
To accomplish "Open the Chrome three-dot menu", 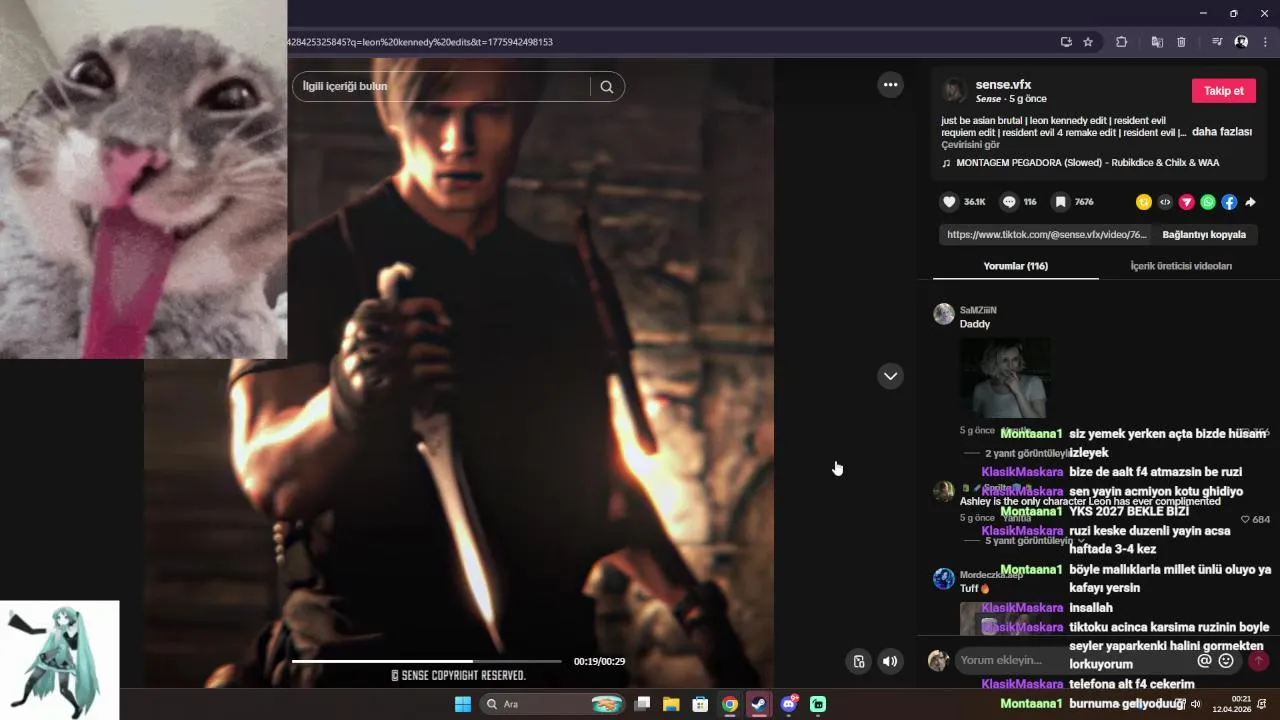I will pos(1266,42).
